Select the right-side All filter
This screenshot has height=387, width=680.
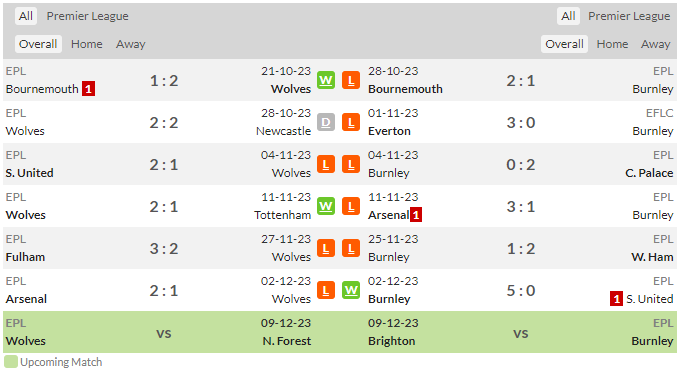tap(568, 16)
